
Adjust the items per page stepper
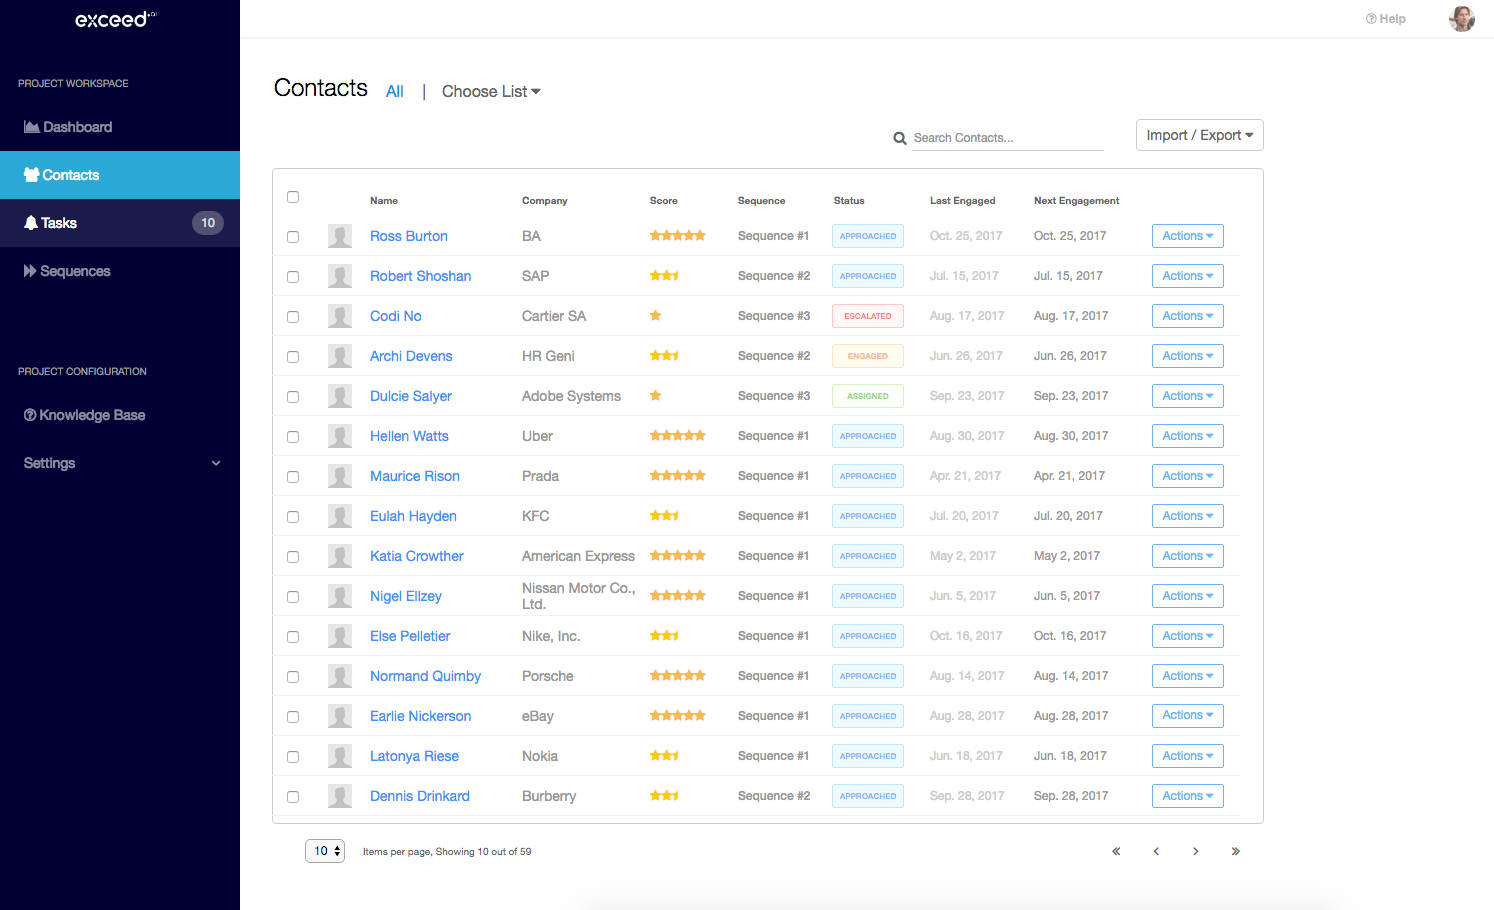click(x=325, y=850)
